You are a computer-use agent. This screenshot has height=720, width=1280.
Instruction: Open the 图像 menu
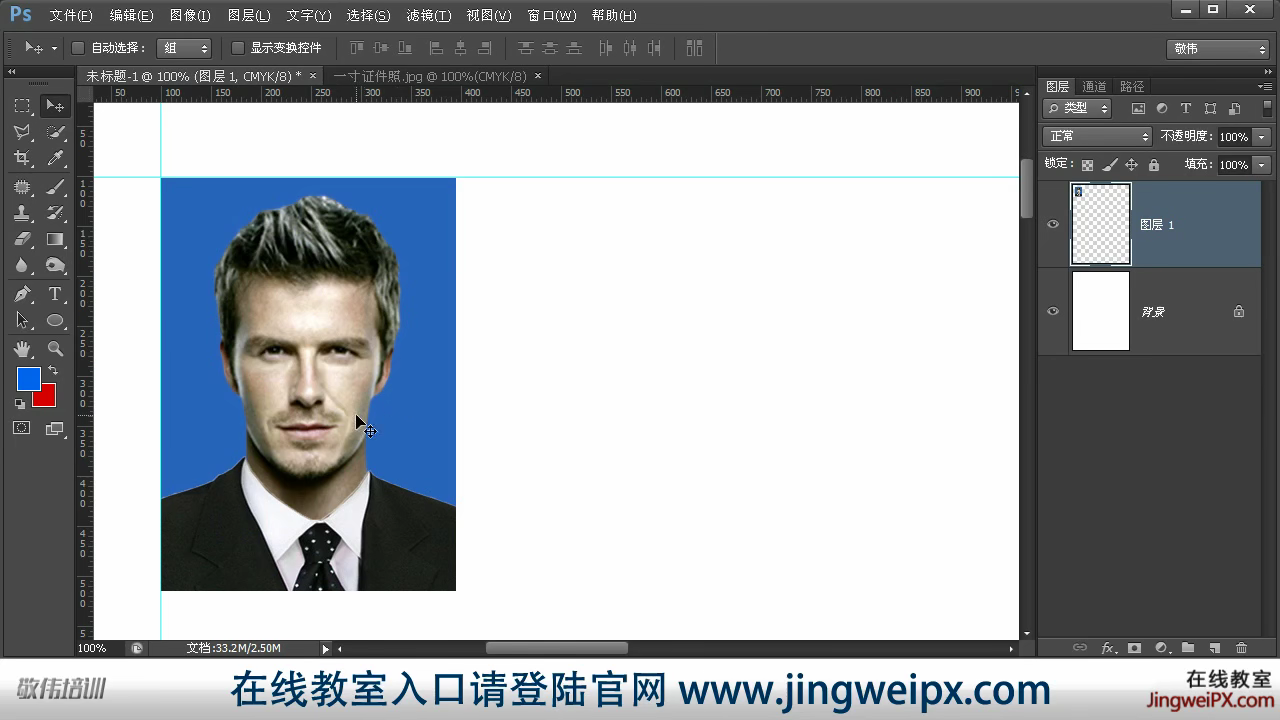(x=190, y=16)
